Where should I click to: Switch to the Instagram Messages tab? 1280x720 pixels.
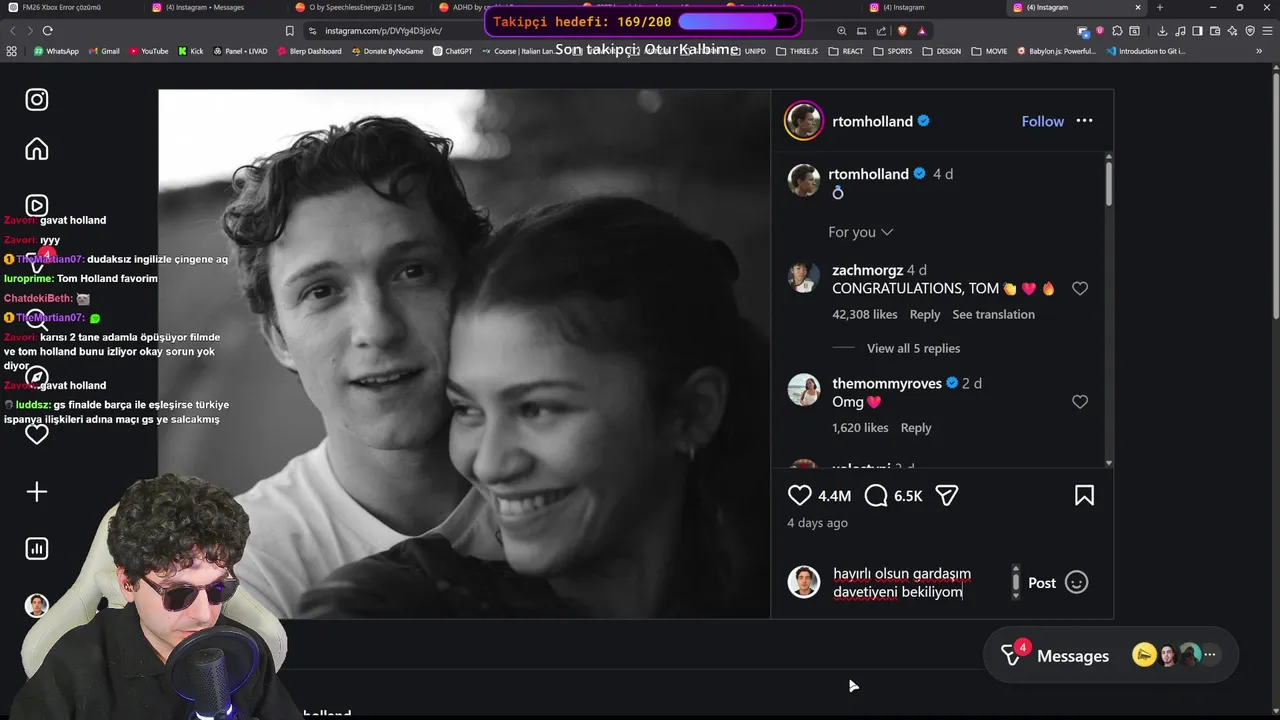(215, 7)
